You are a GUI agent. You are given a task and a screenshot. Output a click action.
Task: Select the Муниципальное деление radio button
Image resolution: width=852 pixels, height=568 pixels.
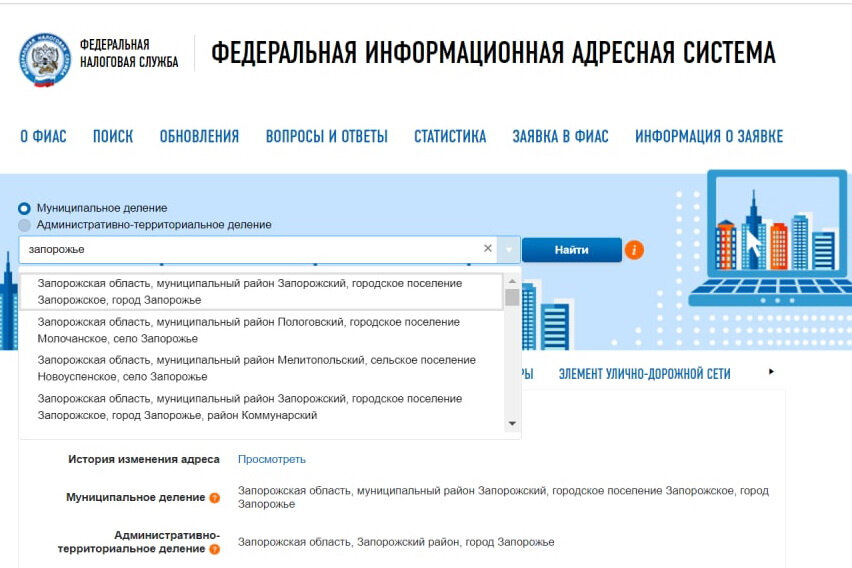coord(24,208)
